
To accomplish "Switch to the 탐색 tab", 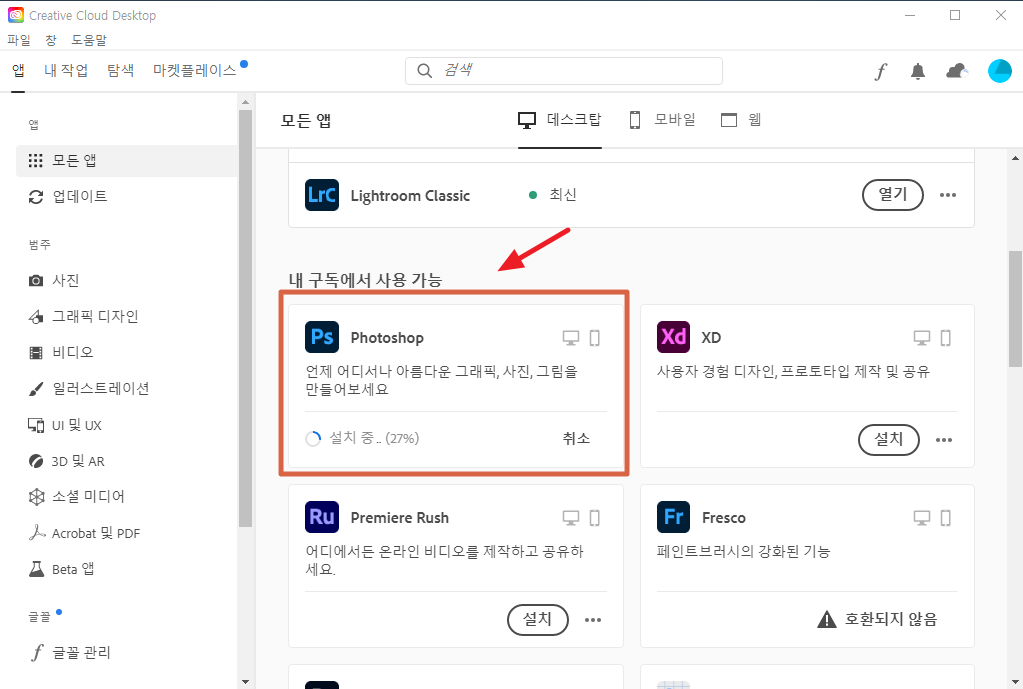I will coord(121,70).
